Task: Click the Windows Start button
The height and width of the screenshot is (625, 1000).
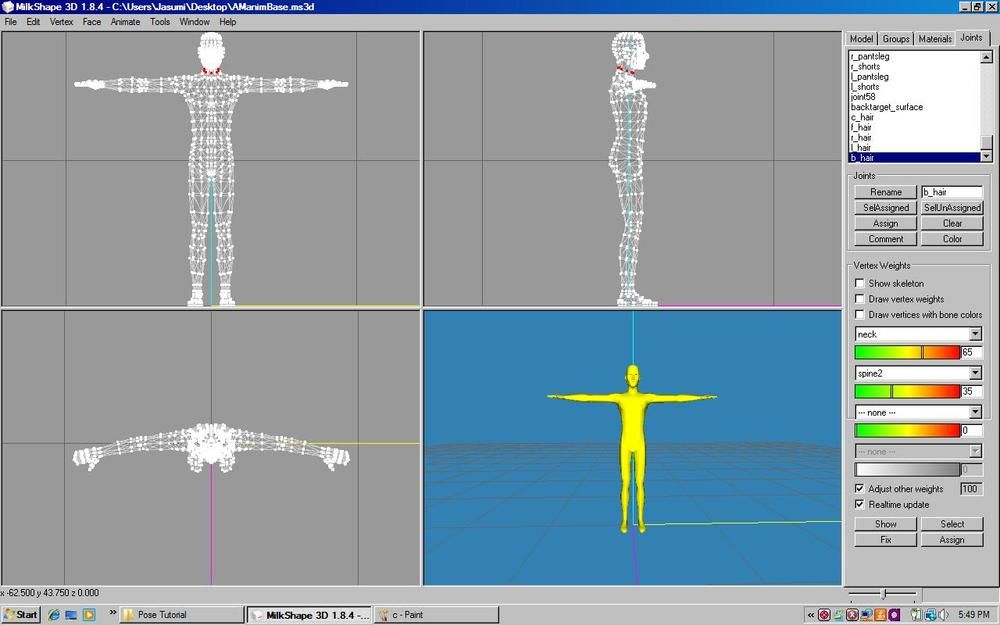Action: (21, 614)
